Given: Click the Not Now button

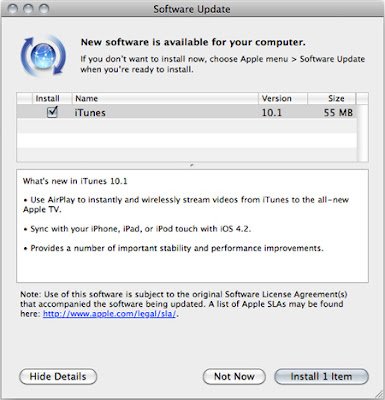Looking at the screenshot, I should [234, 377].
